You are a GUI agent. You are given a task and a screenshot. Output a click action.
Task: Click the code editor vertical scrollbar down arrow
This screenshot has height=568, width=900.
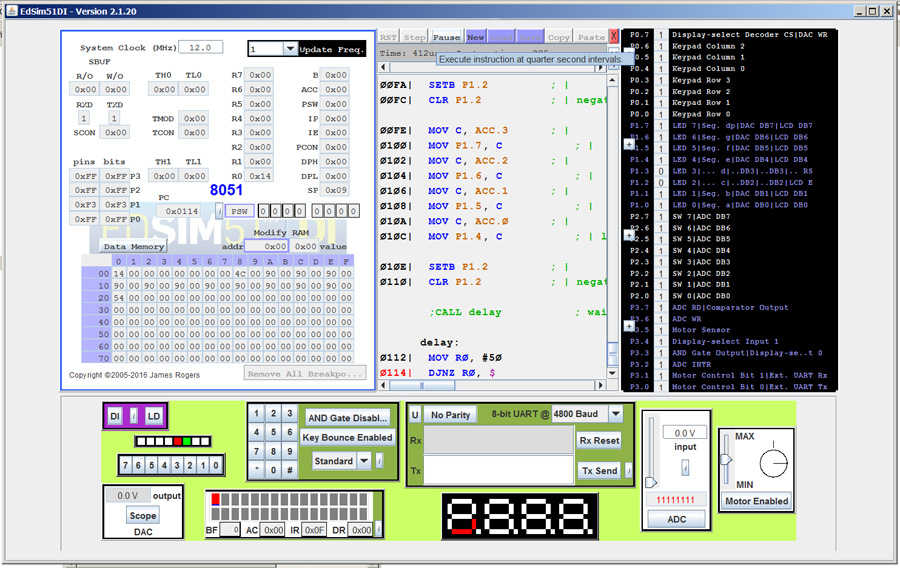(612, 374)
